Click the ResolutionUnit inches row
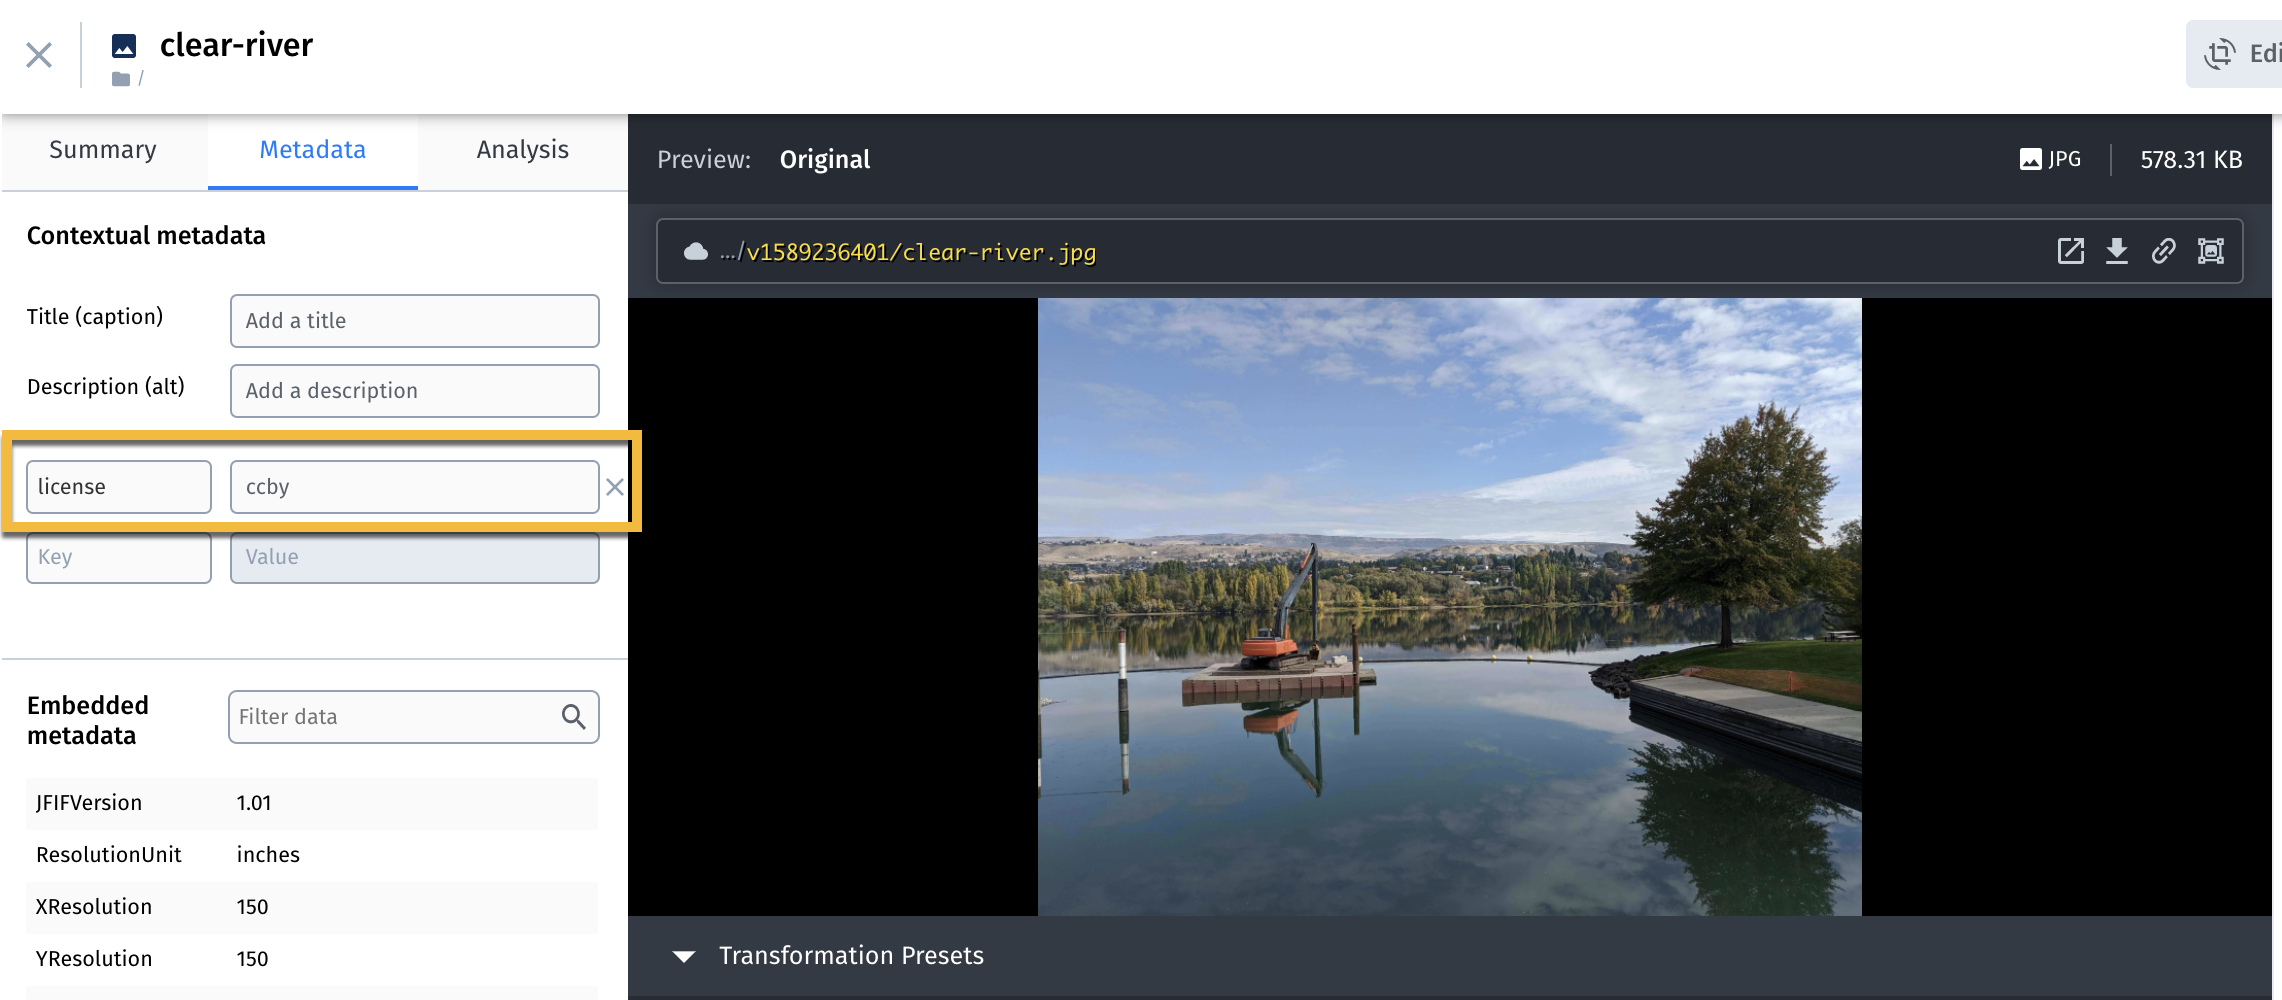This screenshot has width=2282, height=1000. point(312,855)
